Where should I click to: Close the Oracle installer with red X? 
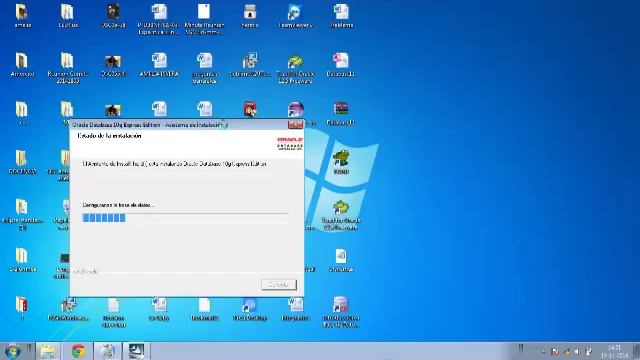(295, 124)
